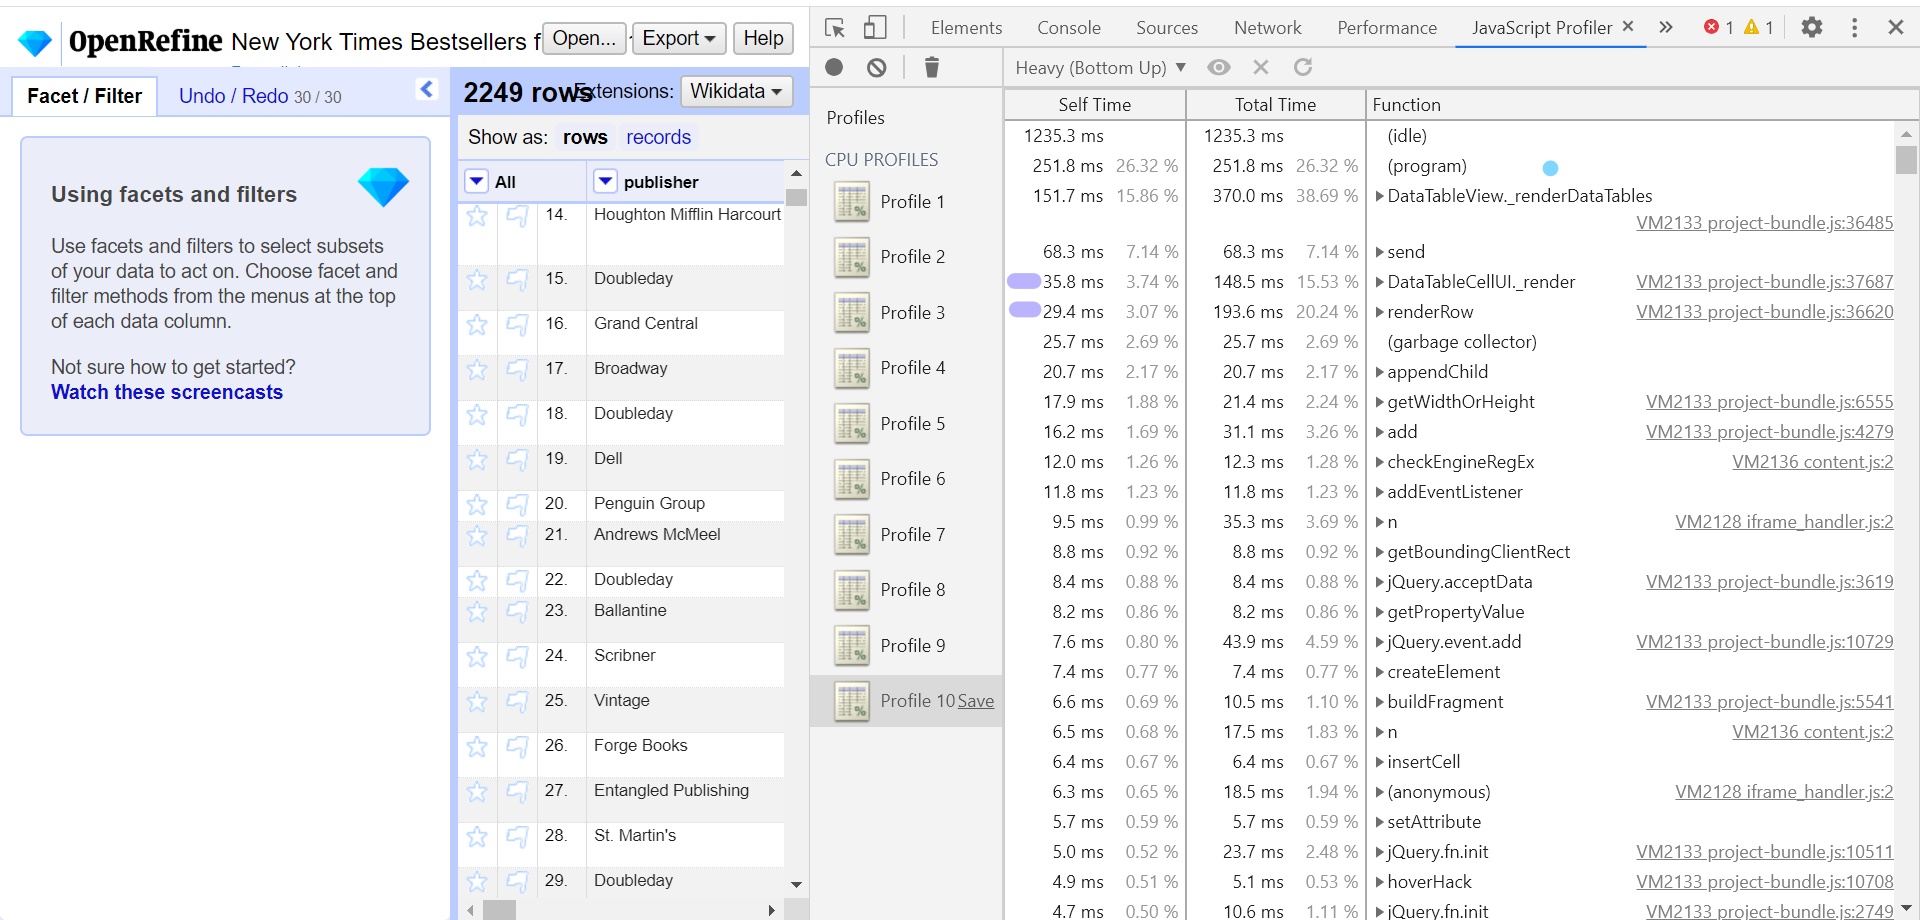Screen dimensions: 1920x920
Task: Open the Wikidata extensions dropdown
Action: pos(736,91)
